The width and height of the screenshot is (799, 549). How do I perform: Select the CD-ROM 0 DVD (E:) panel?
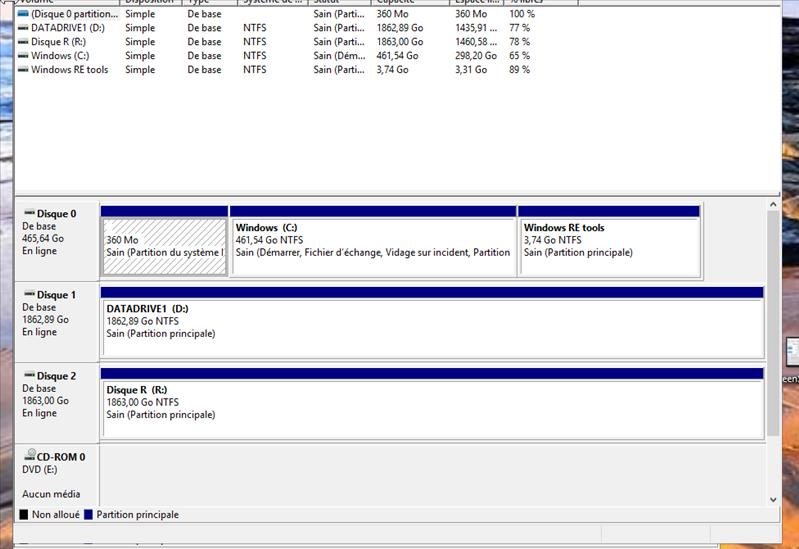[57, 476]
